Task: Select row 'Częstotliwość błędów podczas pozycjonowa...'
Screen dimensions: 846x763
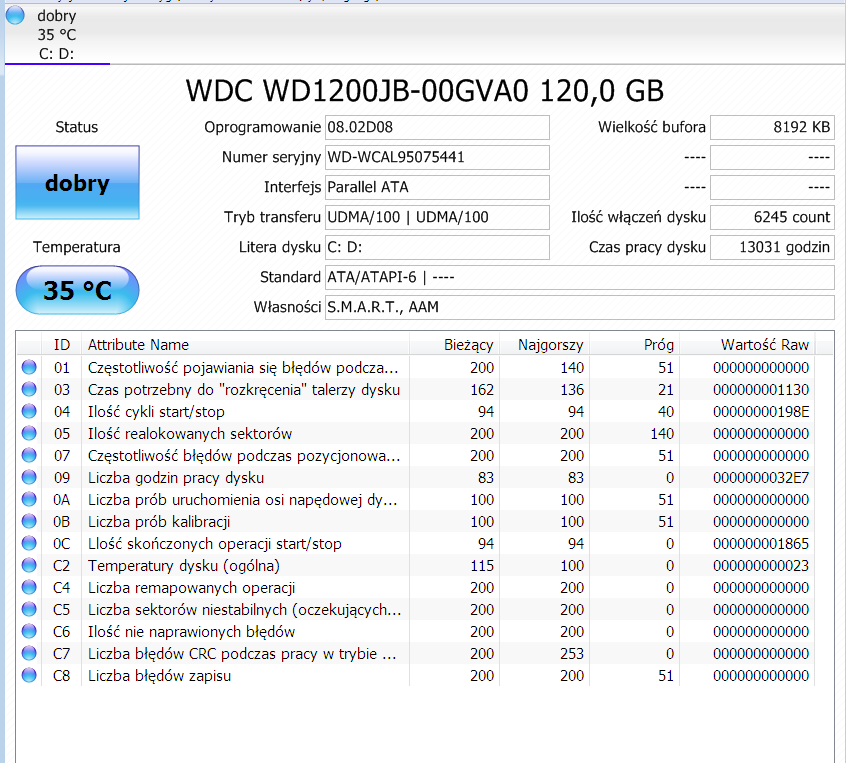Action: point(416,455)
